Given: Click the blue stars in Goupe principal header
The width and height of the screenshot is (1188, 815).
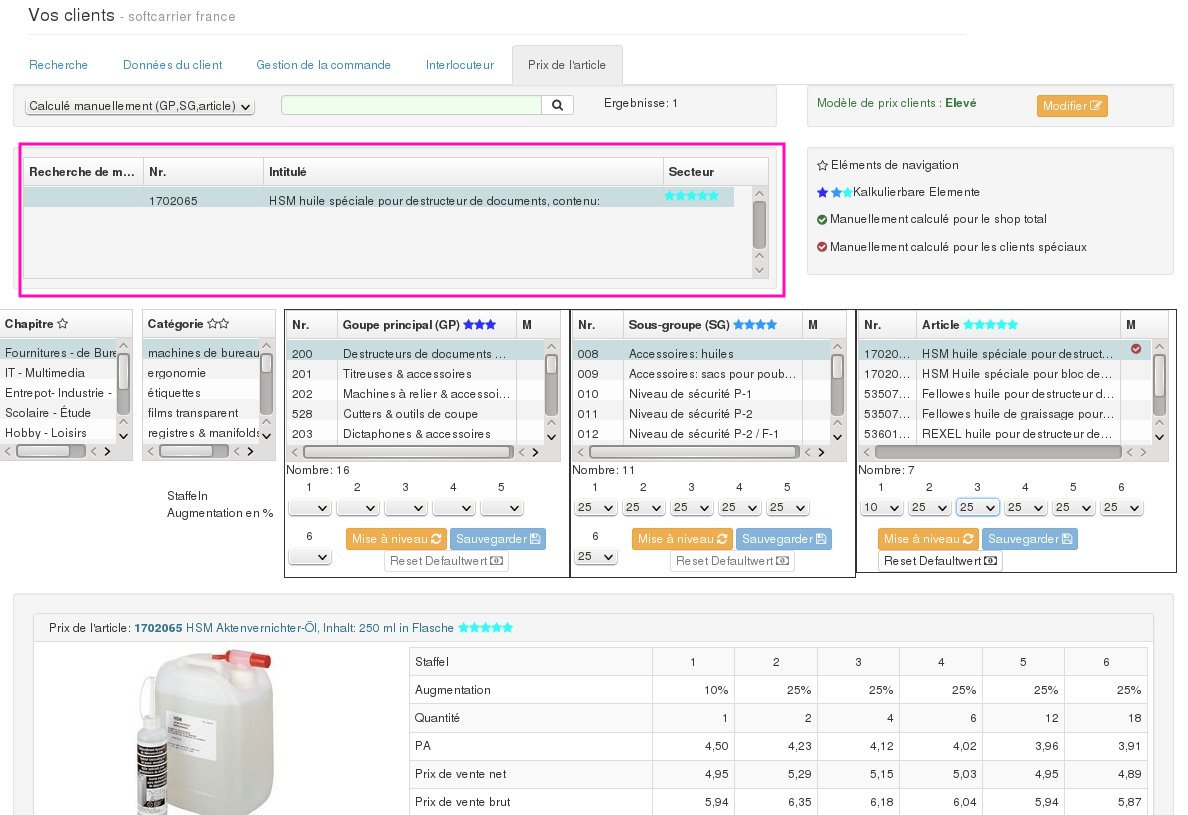Looking at the screenshot, I should (x=480, y=324).
